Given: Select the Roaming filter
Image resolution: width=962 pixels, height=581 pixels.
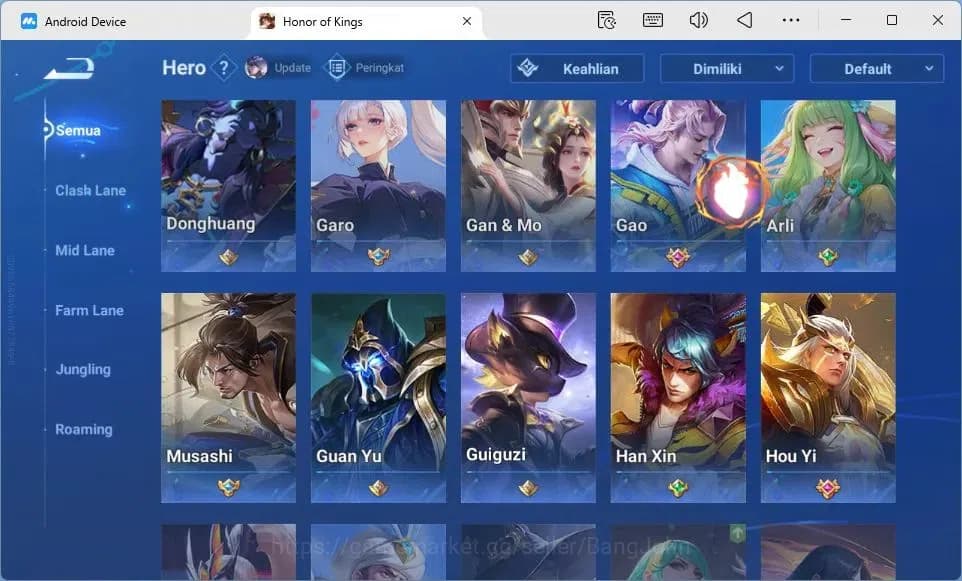Looking at the screenshot, I should click(83, 429).
